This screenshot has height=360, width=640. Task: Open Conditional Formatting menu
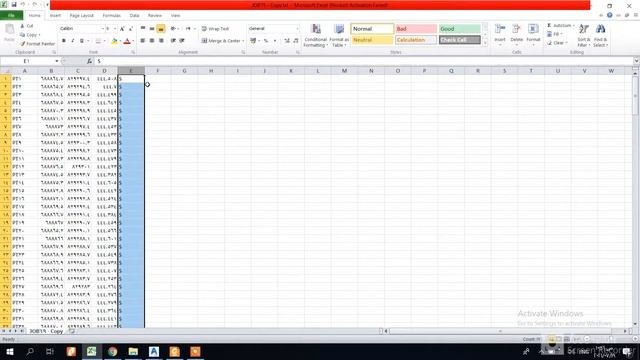316,36
